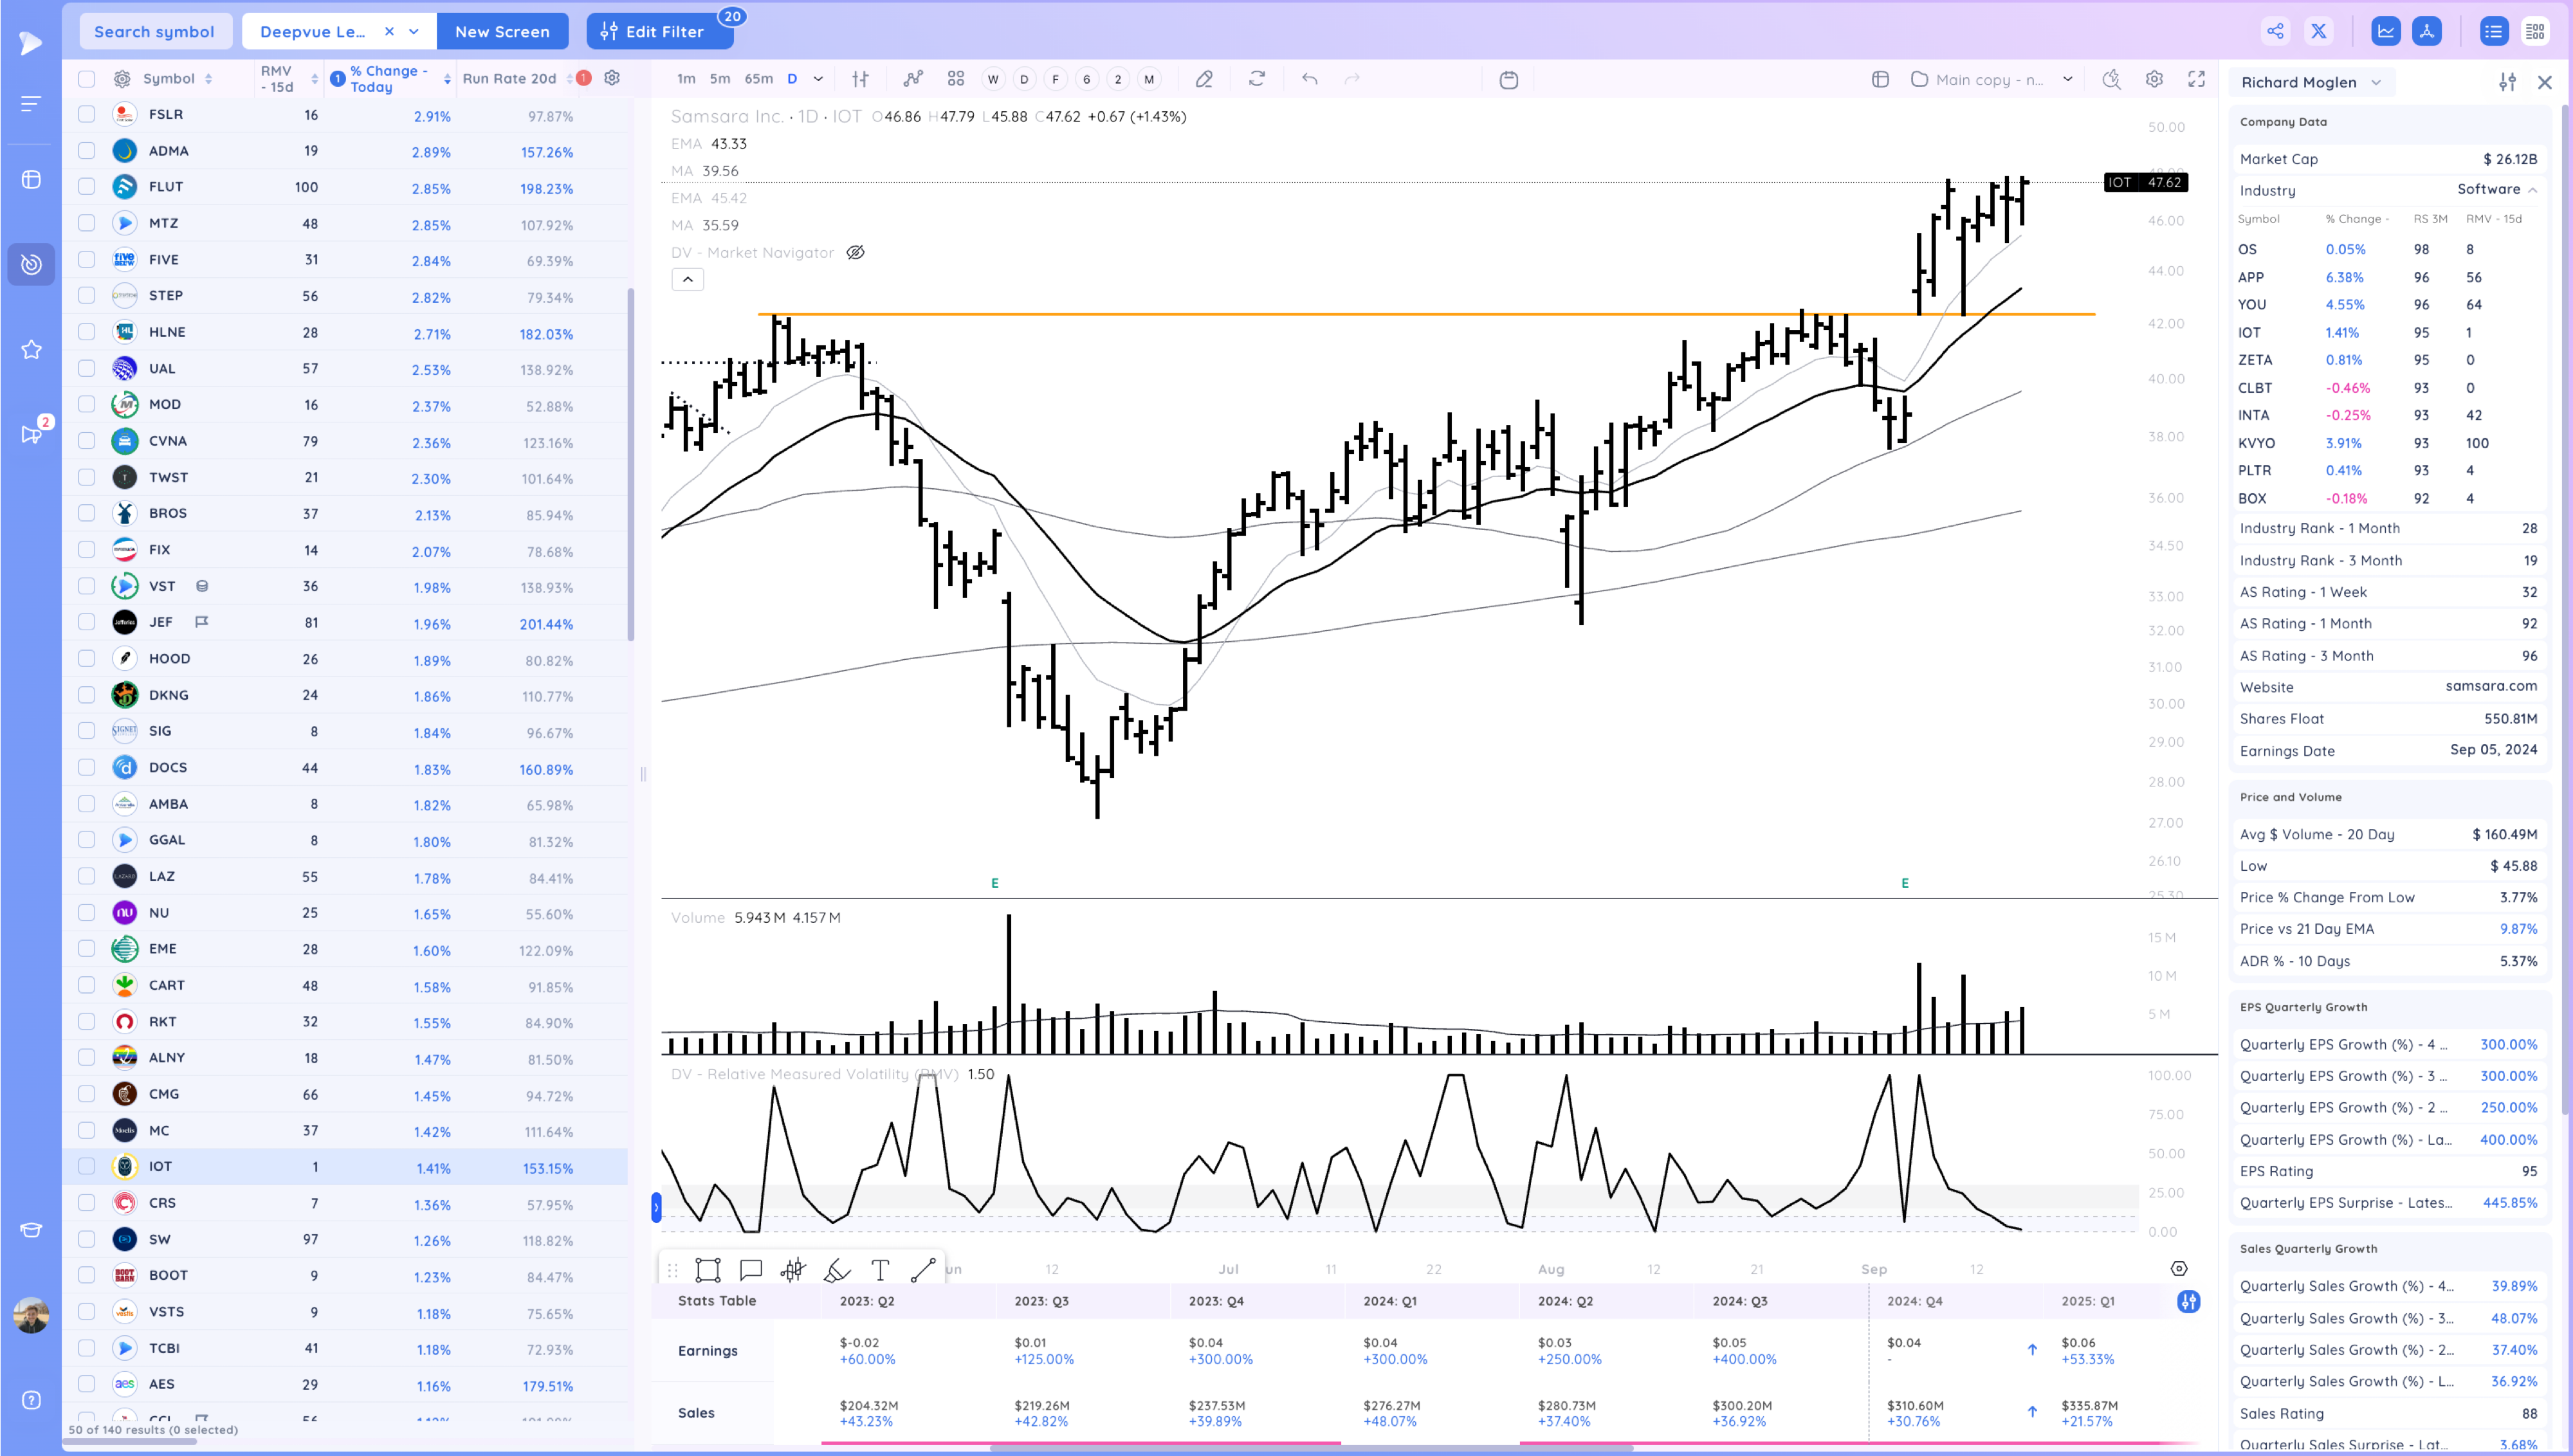This screenshot has width=2573, height=1456.
Task: Click the fullscreen chart icon
Action: pos(2196,79)
